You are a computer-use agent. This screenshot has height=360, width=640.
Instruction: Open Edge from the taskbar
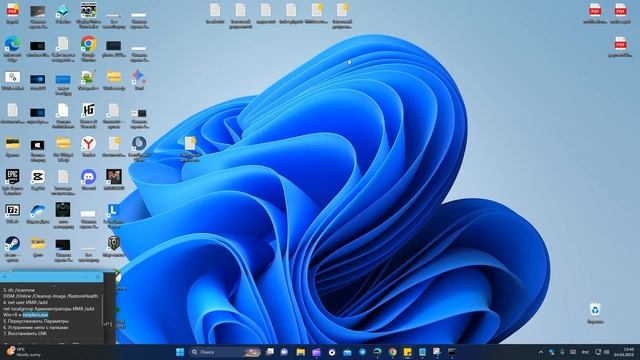click(377, 352)
